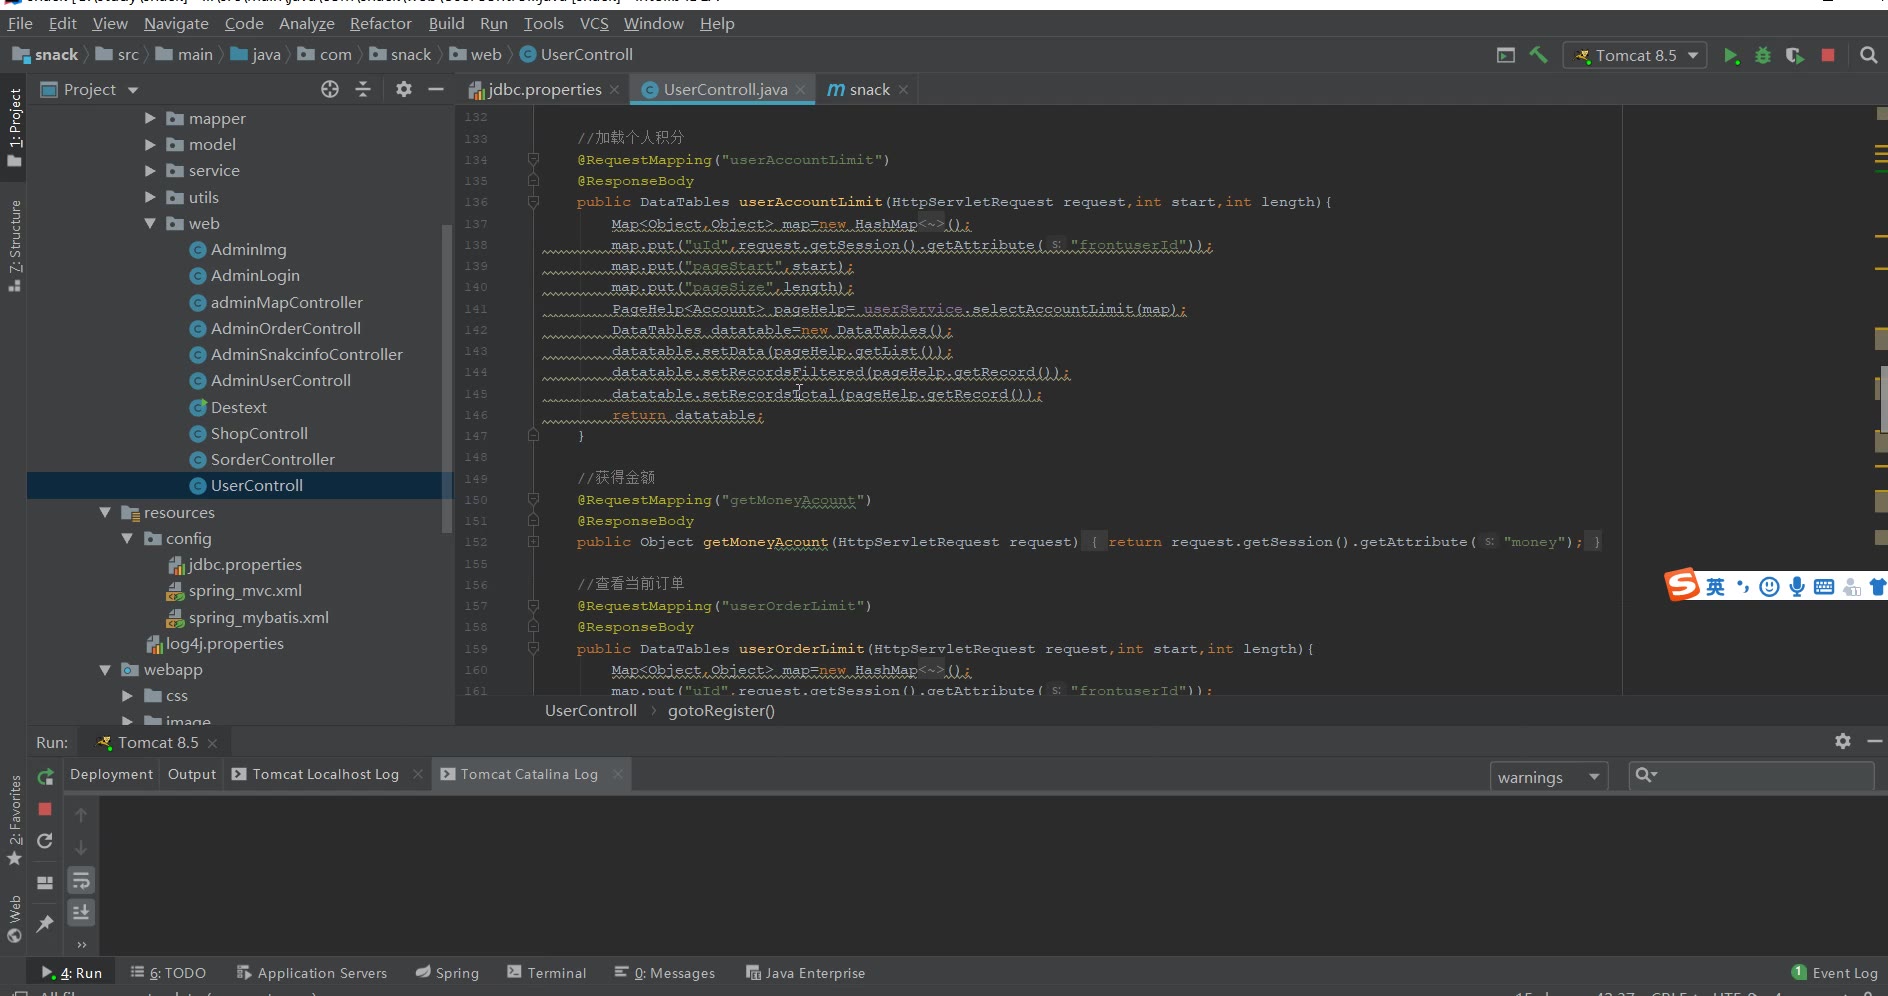Toggle soft-wrap in the Run console
Screen dimensions: 1888x996
click(x=81, y=880)
